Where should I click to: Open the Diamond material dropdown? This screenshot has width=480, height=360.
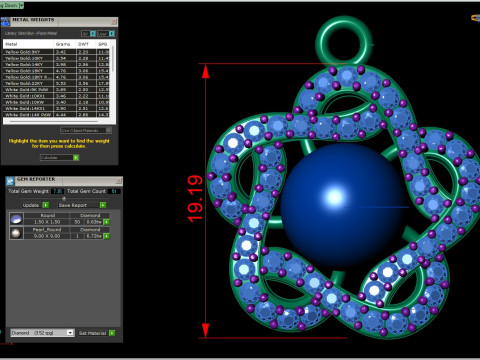pos(42,333)
